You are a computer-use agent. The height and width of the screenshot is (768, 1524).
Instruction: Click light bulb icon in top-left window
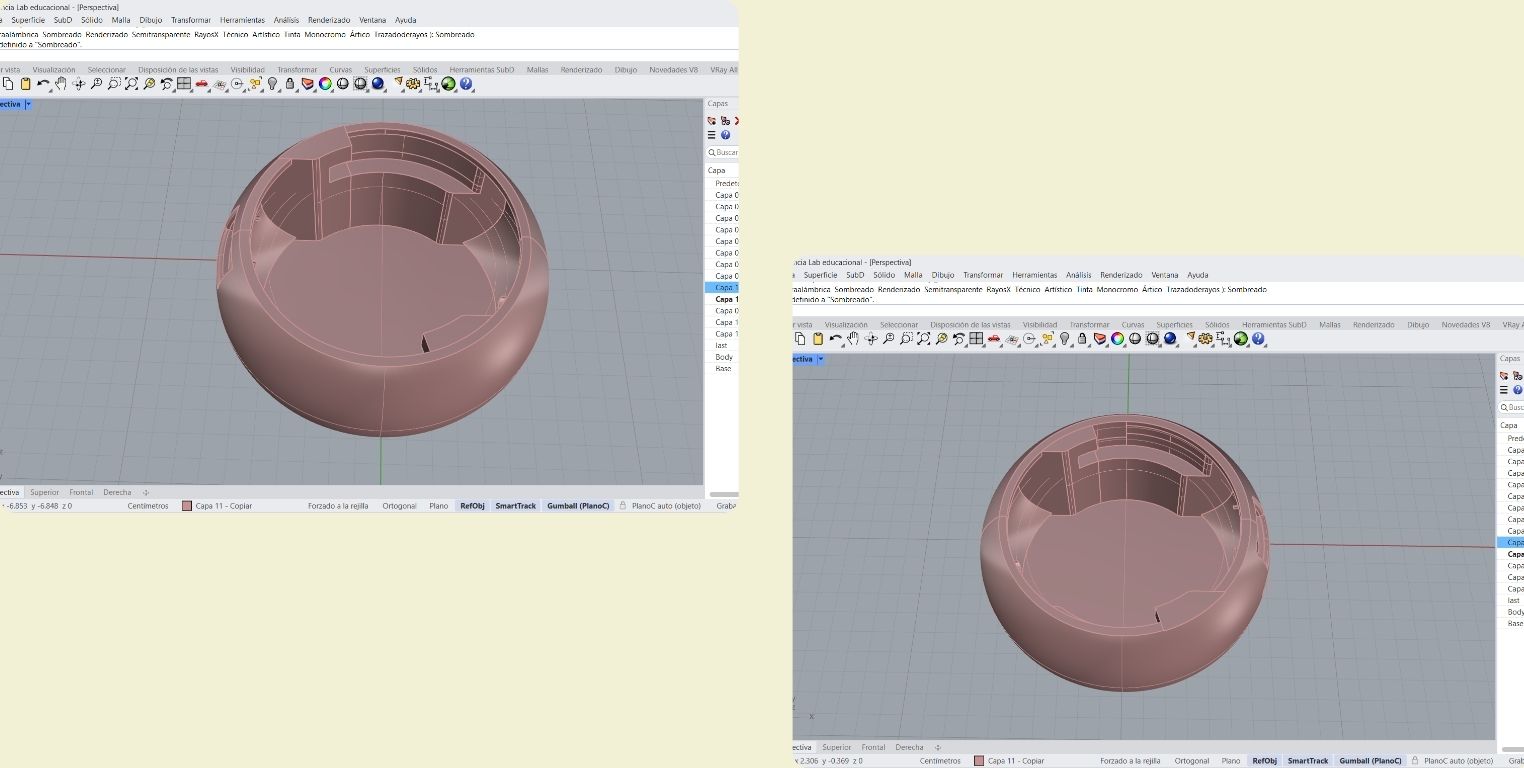[x=272, y=84]
